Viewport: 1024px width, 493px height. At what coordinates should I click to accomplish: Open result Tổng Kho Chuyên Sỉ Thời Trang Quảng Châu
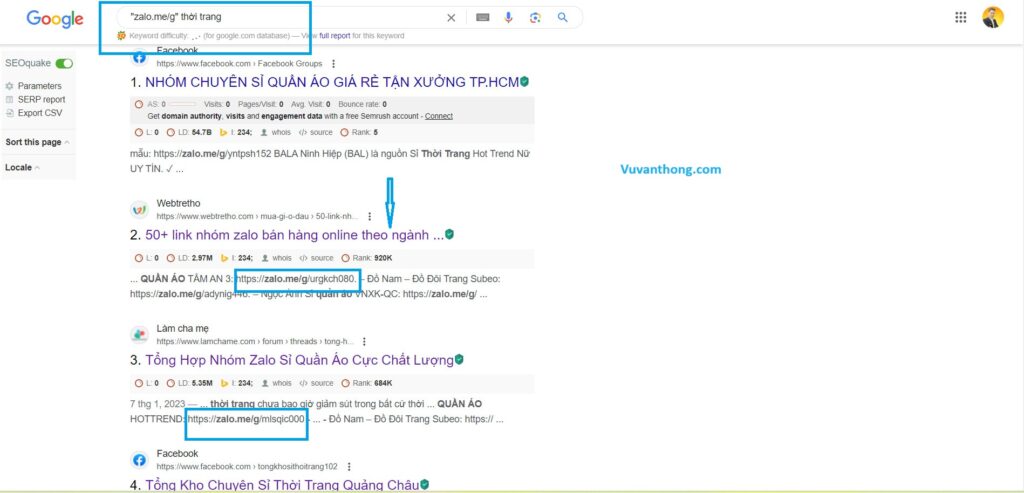click(281, 485)
